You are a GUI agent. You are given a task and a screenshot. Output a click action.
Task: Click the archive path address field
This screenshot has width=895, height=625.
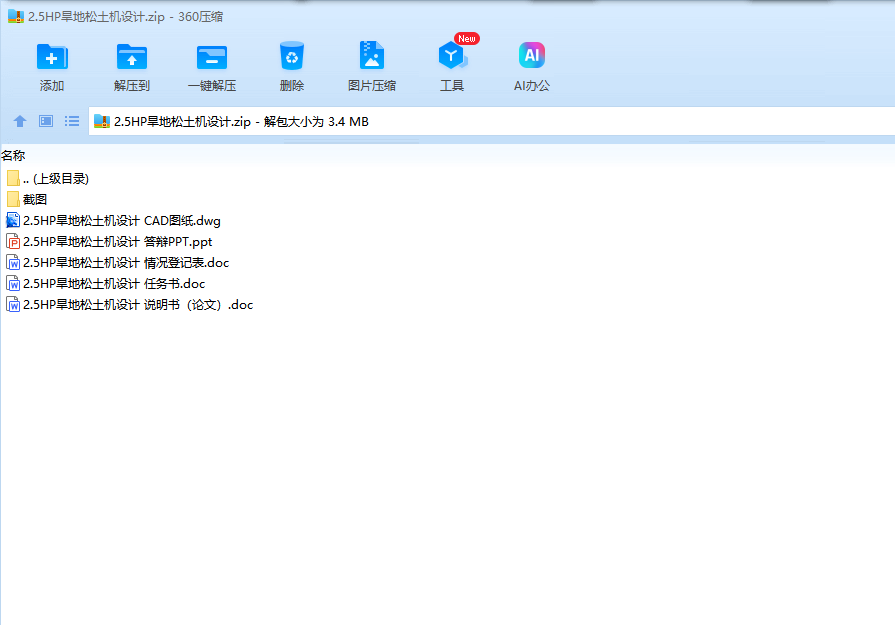491,121
